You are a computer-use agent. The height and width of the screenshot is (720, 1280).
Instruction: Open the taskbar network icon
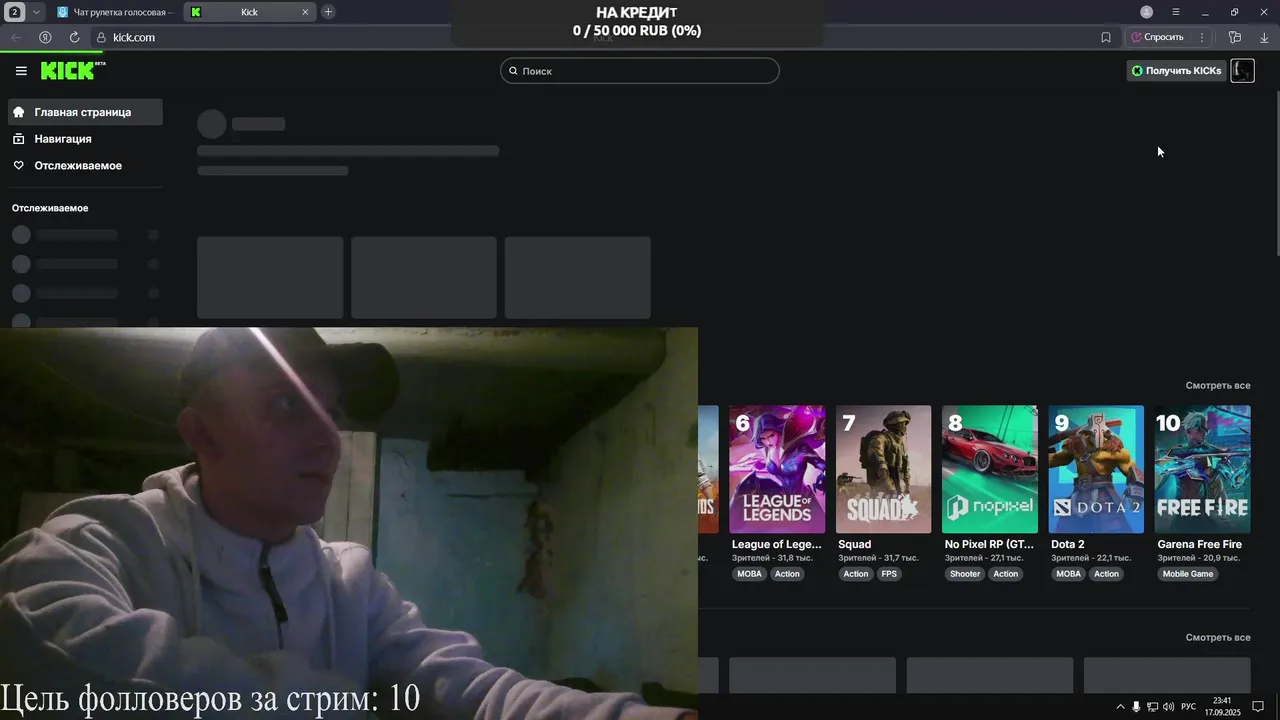click(1152, 707)
